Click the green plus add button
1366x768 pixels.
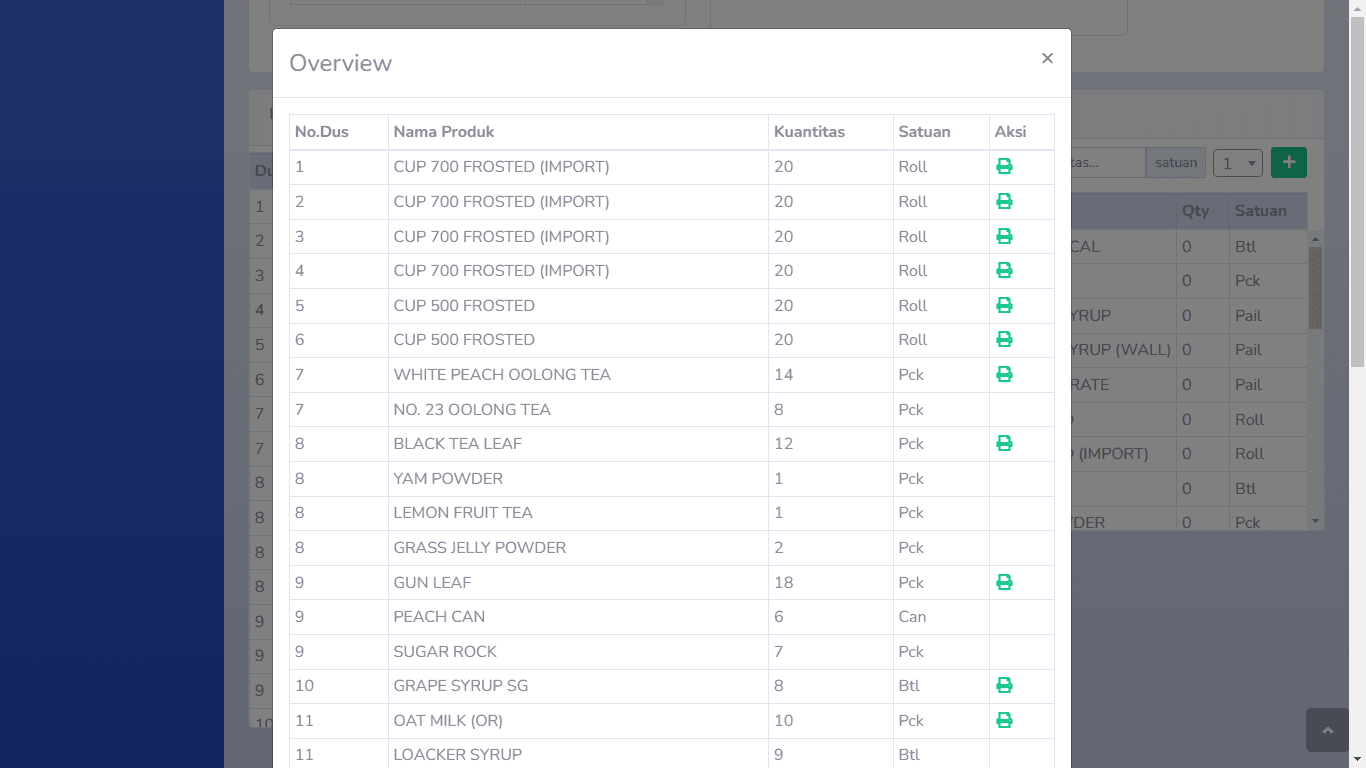tap(1288, 162)
